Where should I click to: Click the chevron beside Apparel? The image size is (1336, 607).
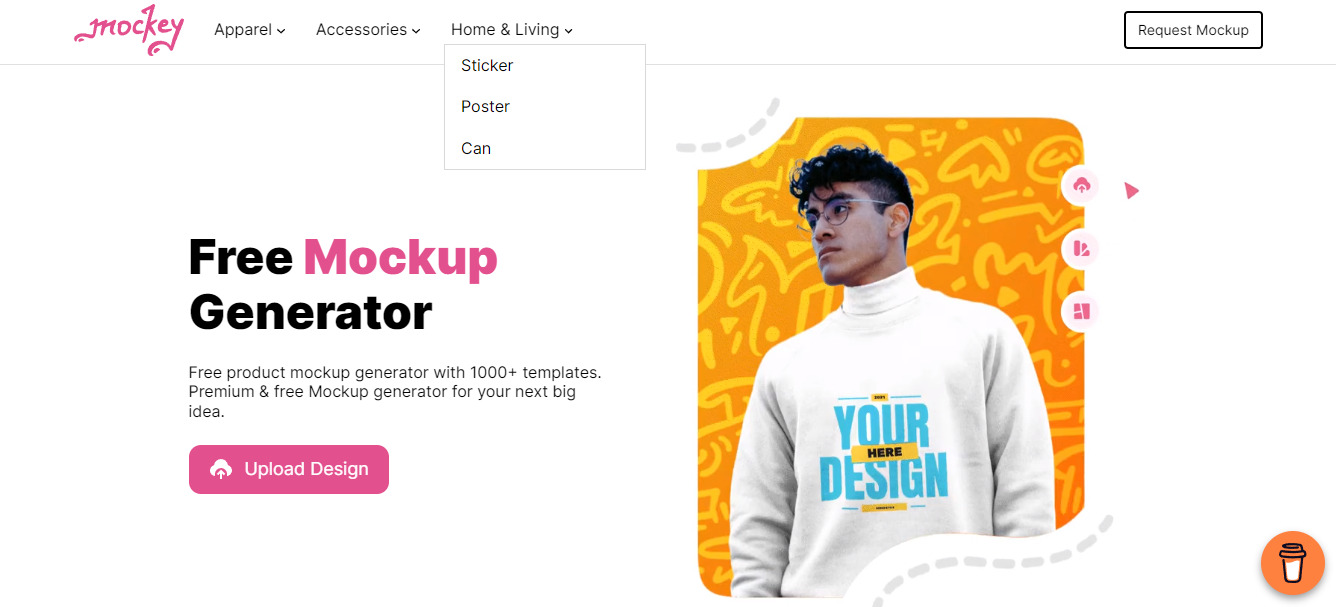pos(281,31)
